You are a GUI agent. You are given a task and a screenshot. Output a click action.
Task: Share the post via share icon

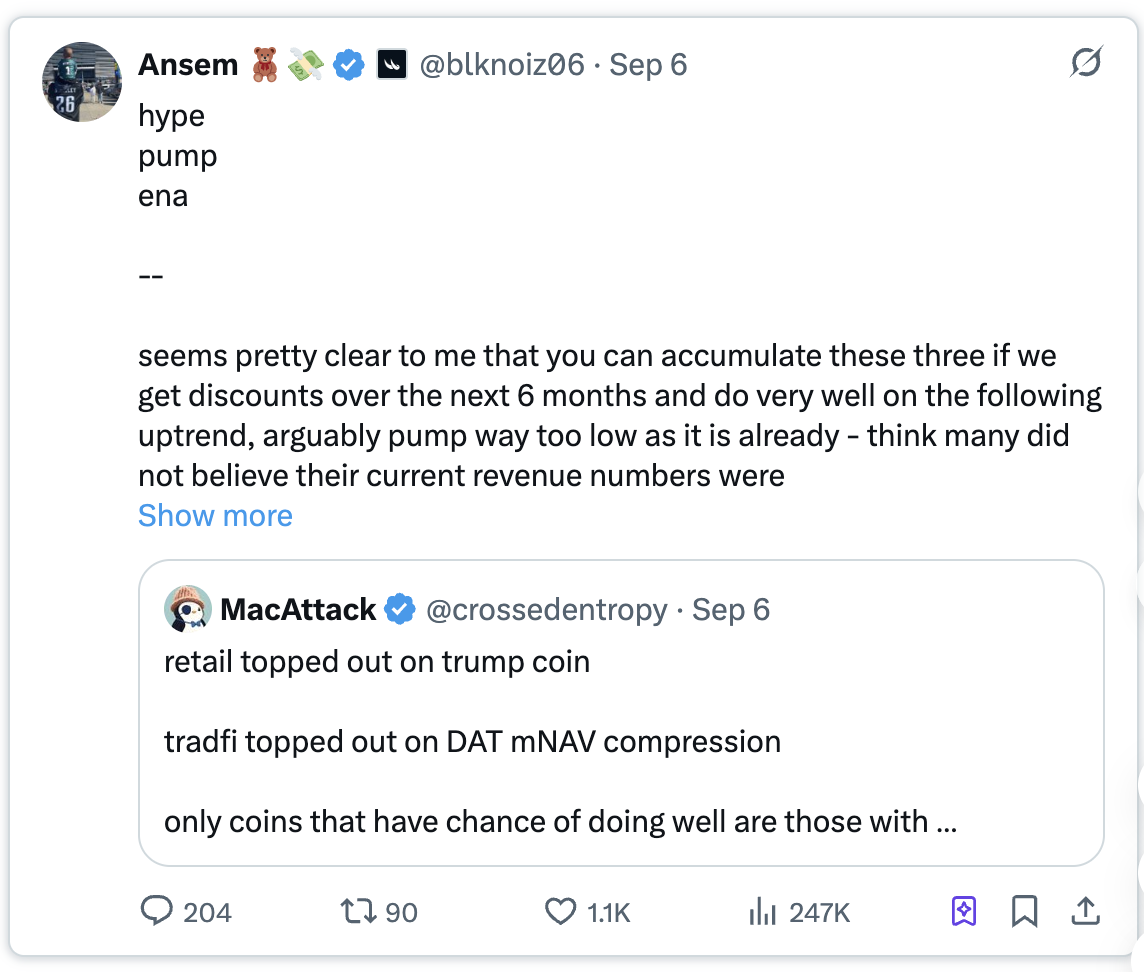(x=1085, y=911)
